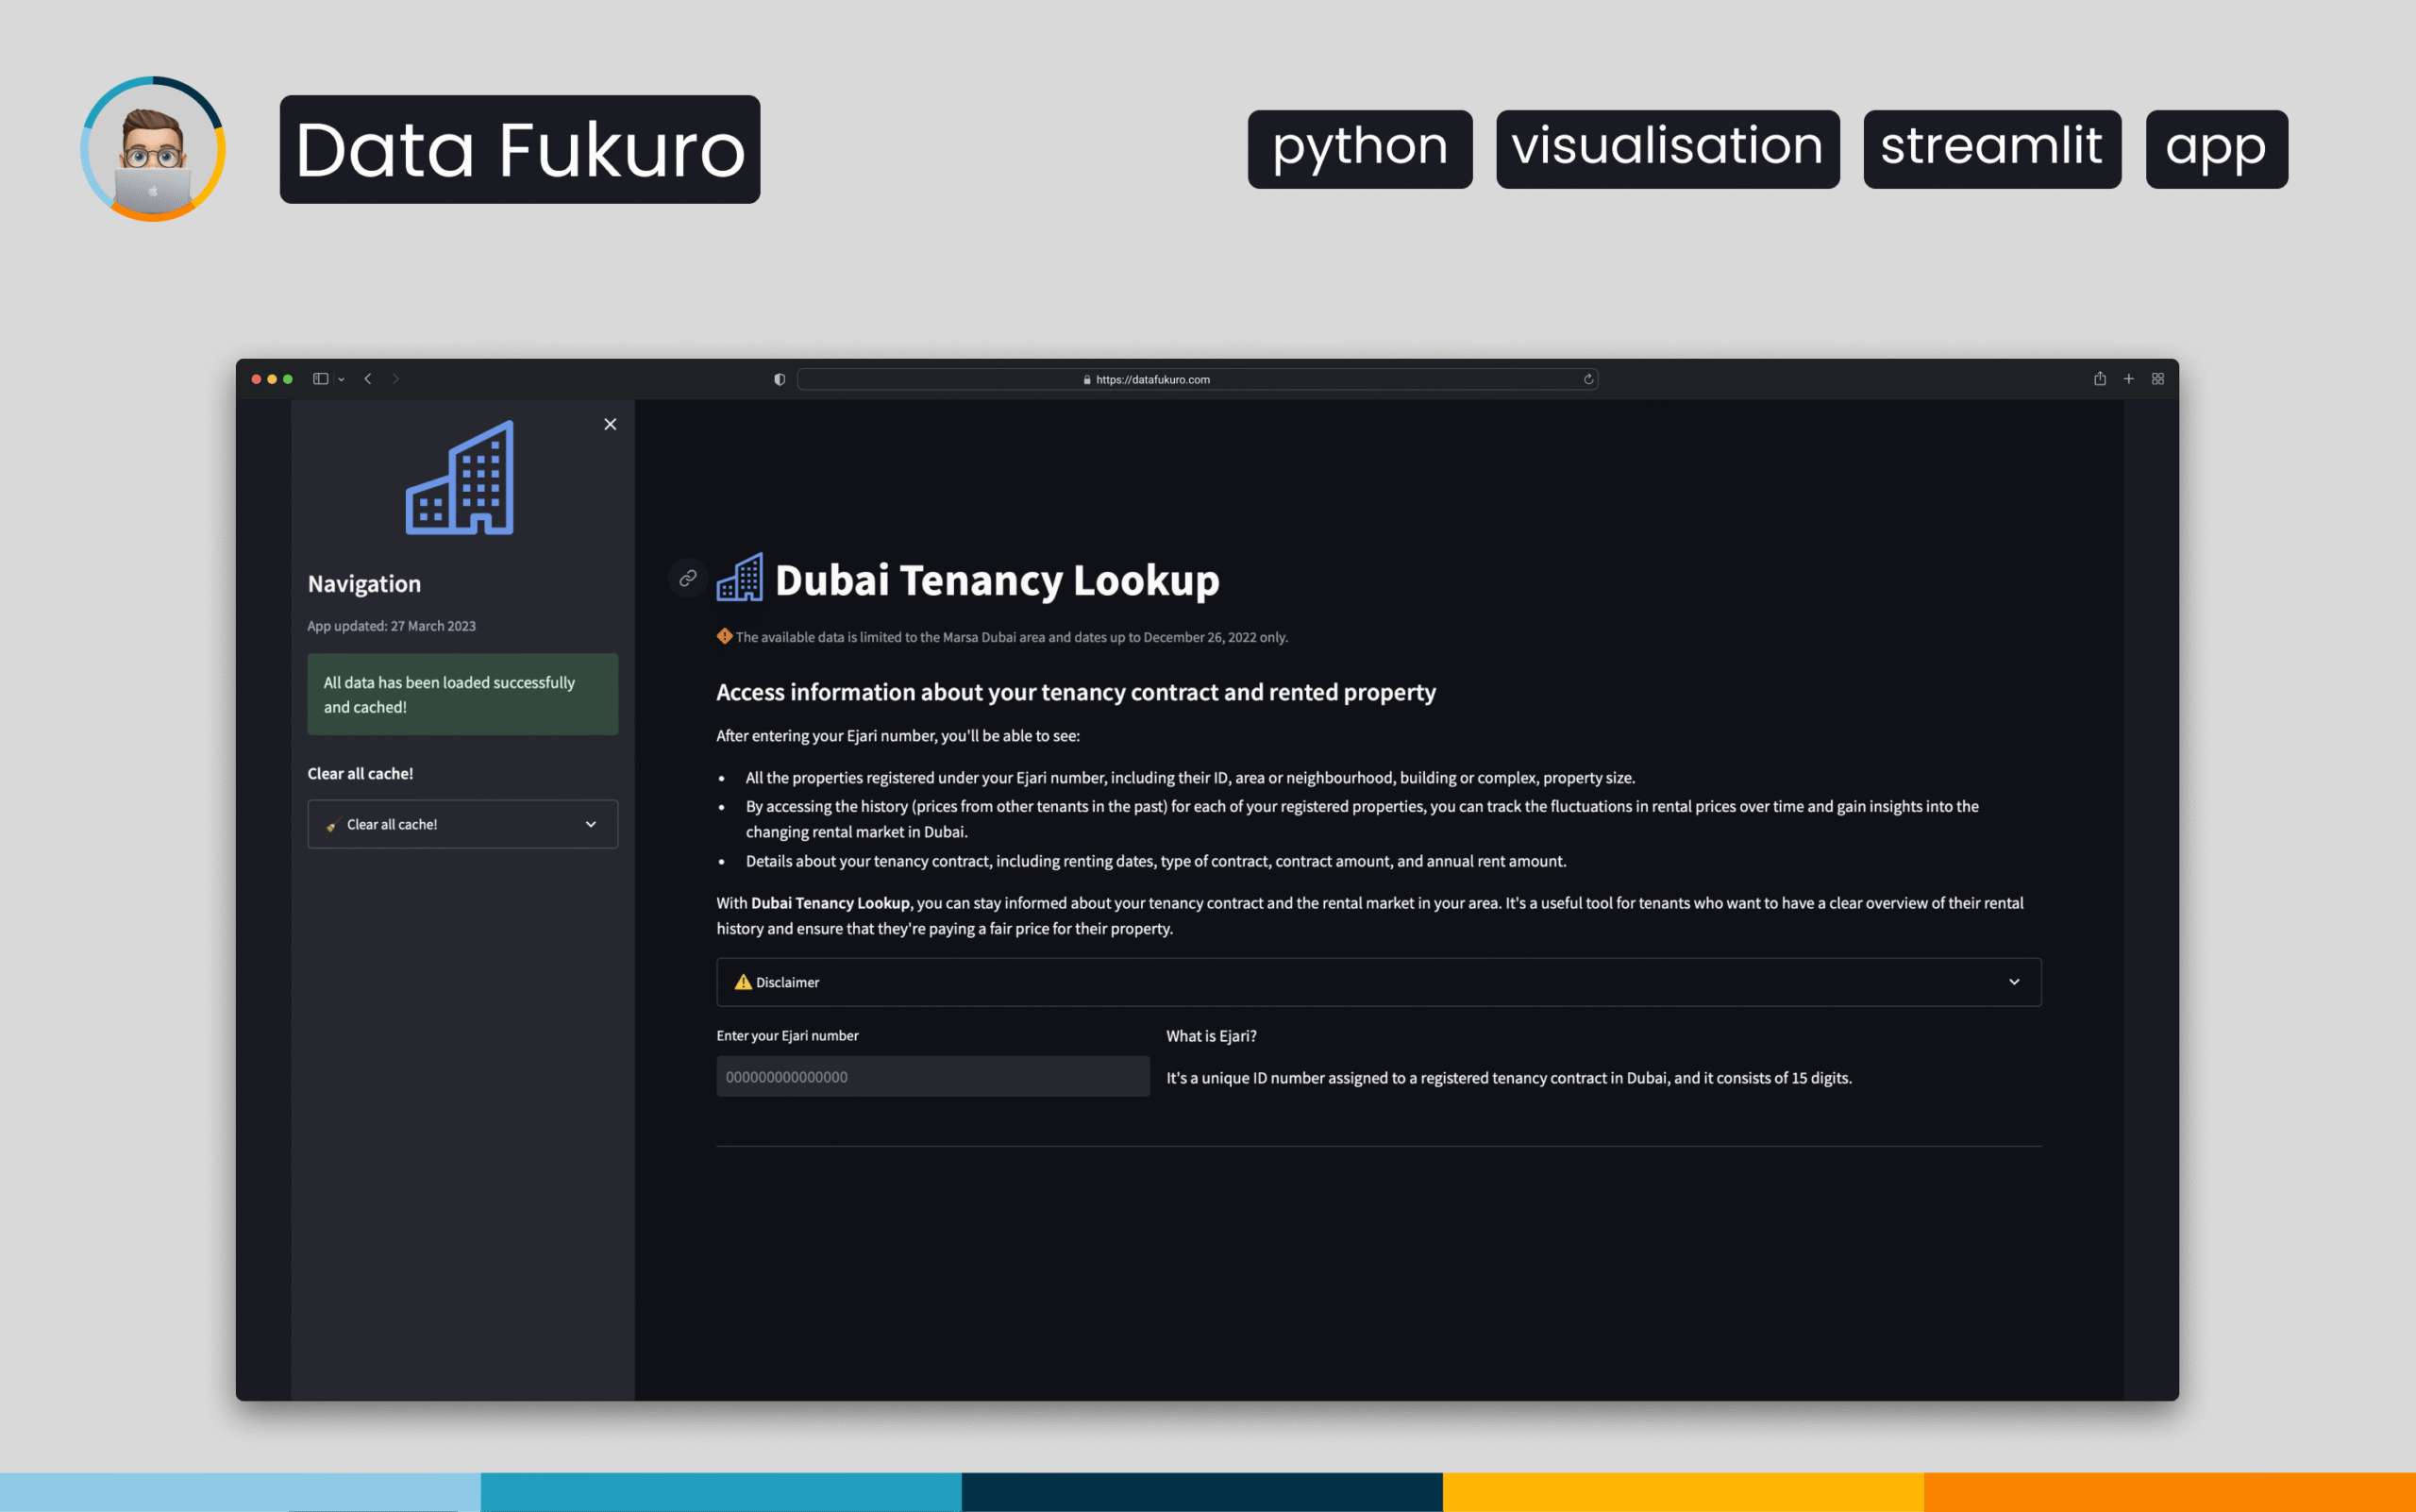This screenshot has width=2416, height=1512.
Task: Toggle the Safari sidebar icon
Action: point(319,379)
